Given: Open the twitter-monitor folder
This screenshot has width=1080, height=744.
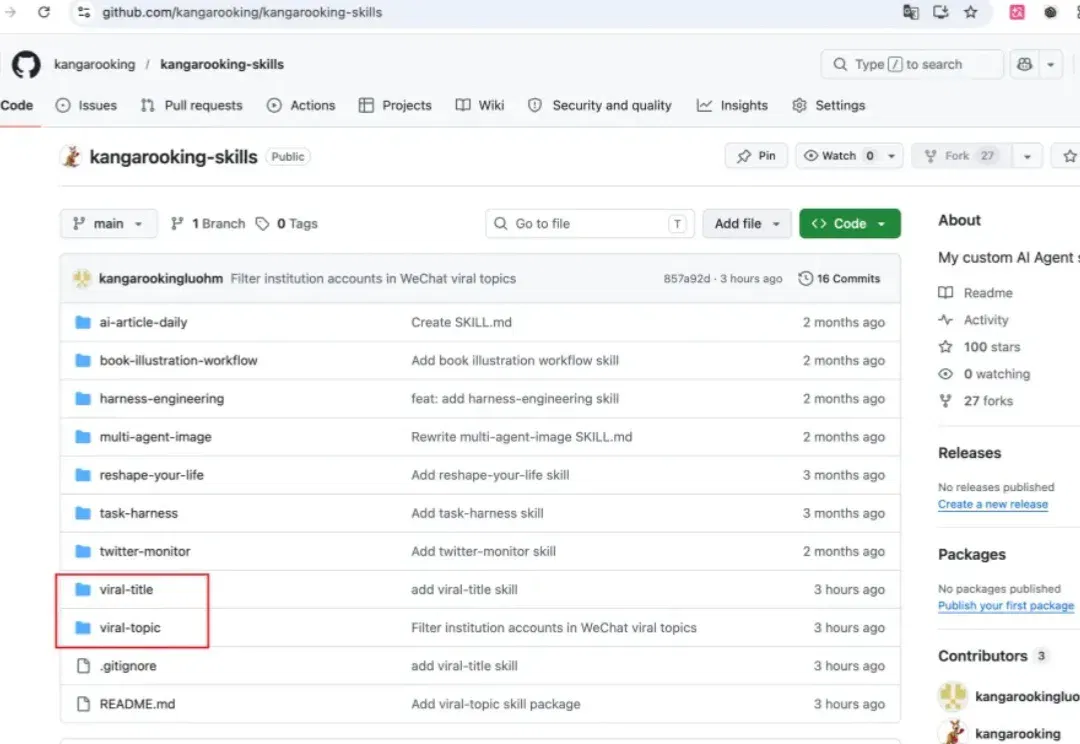Looking at the screenshot, I should pos(145,551).
